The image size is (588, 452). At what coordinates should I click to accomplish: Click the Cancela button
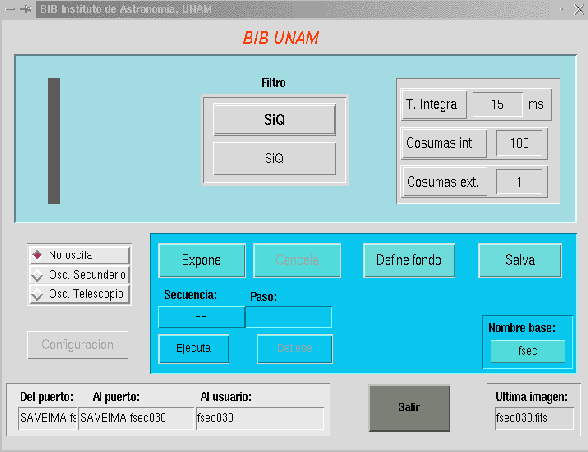click(297, 260)
